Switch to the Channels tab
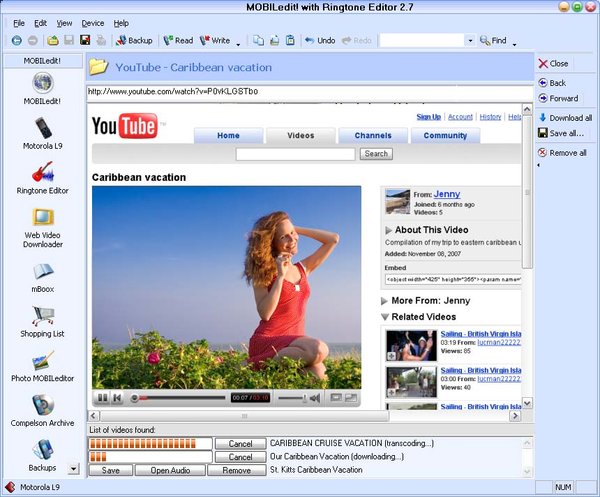This screenshot has width=600, height=497. pyautogui.click(x=372, y=136)
